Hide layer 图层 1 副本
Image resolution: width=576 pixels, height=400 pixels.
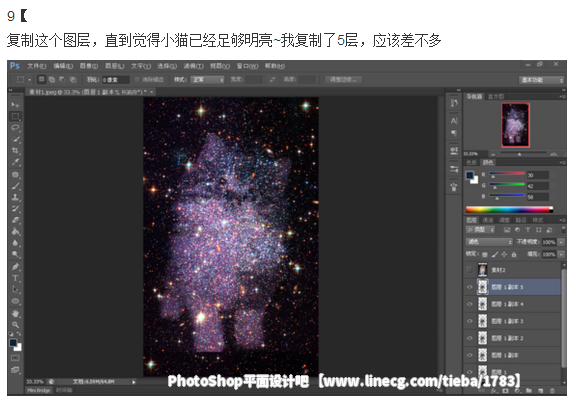pos(469,355)
